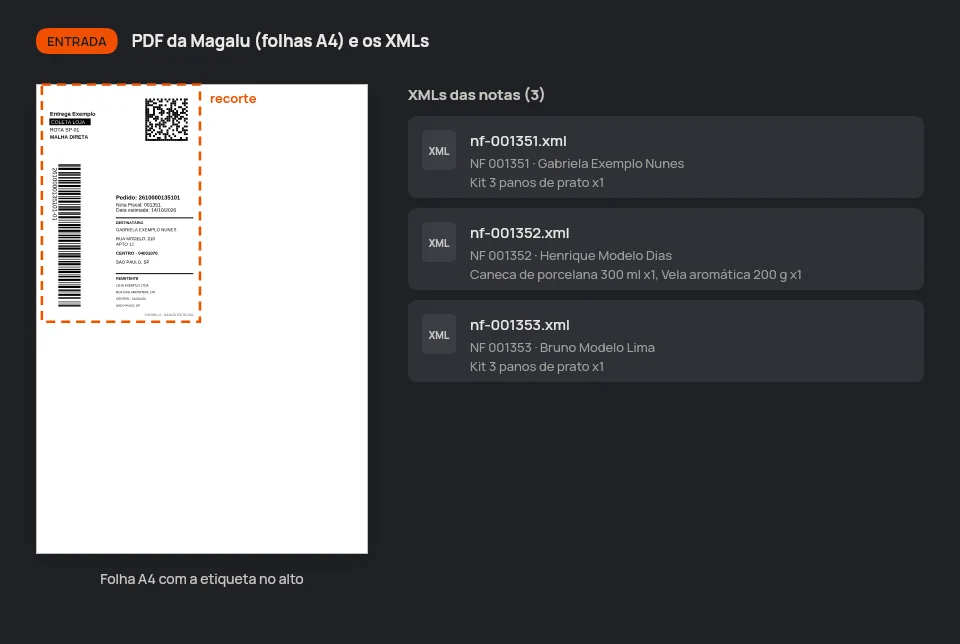This screenshot has width=960, height=644.
Task: Click the 'GABRIELA EXEMPLO NUNES' recipient line on the label
Action: point(146,230)
